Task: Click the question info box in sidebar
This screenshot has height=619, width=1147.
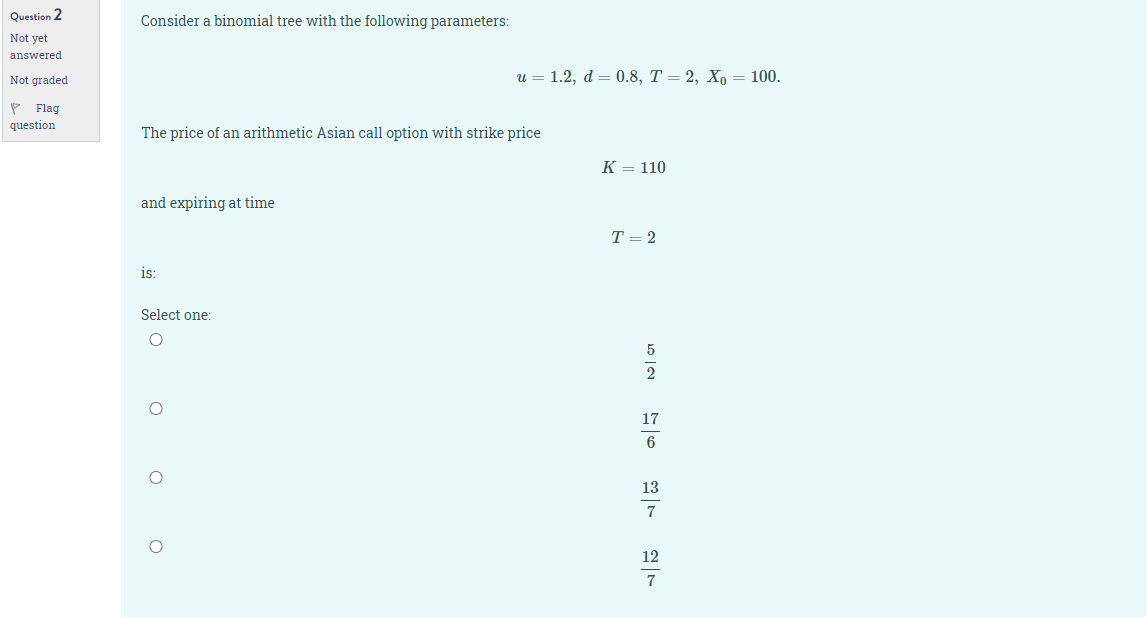Action: pos(50,70)
